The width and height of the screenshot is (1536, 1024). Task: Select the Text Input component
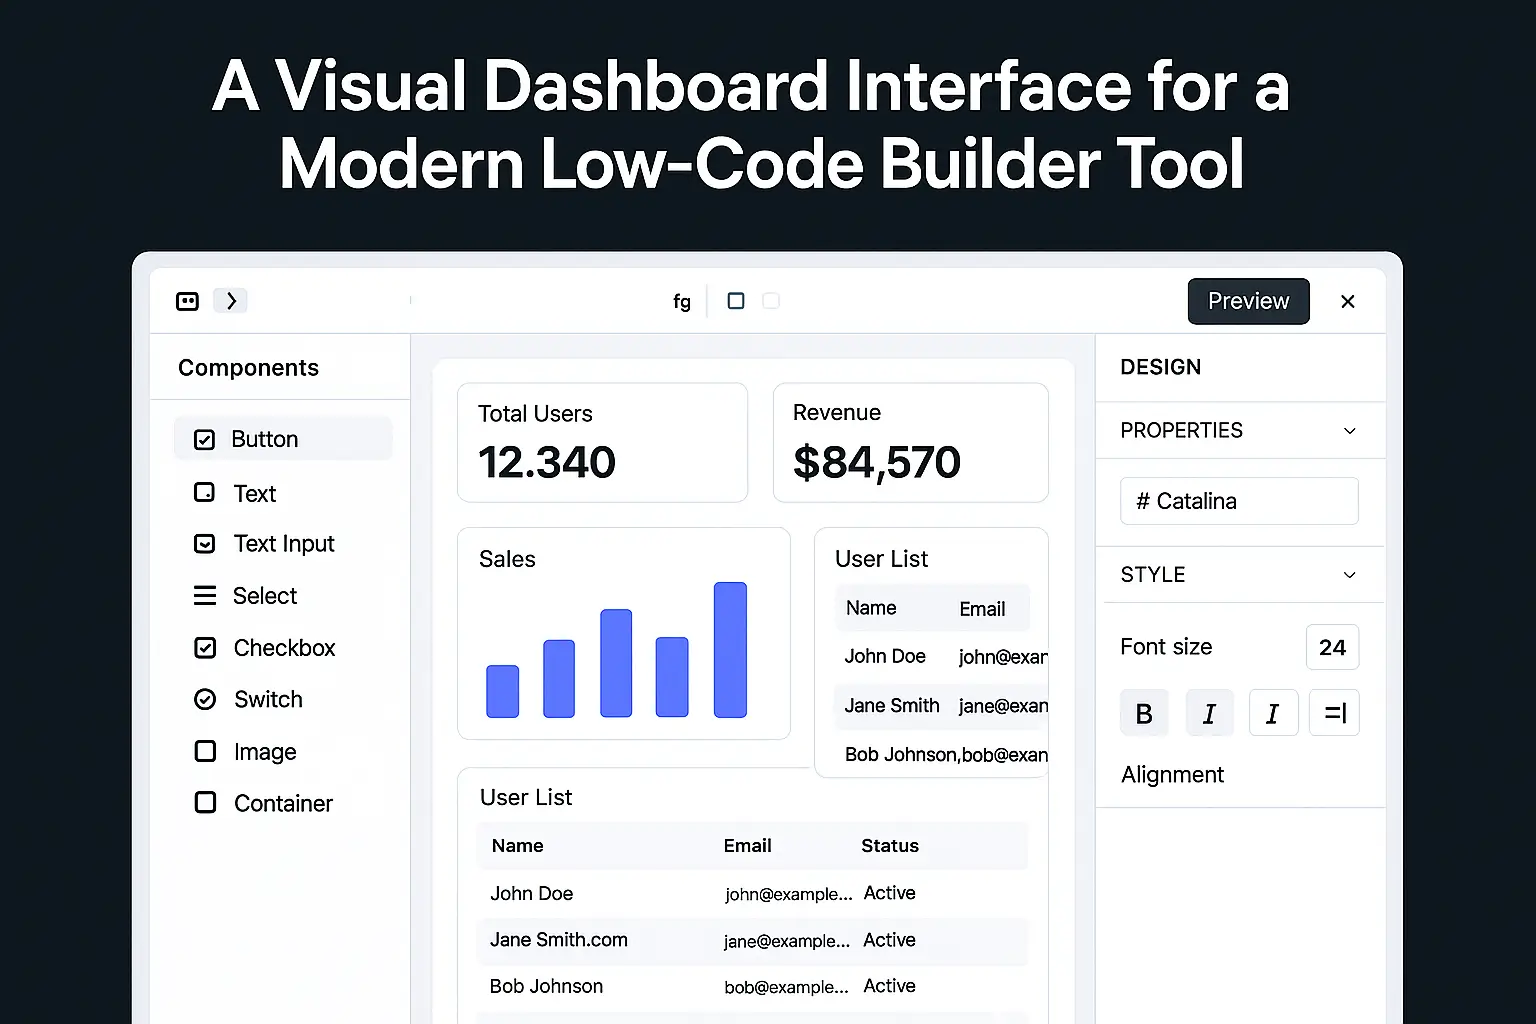pyautogui.click(x=283, y=543)
